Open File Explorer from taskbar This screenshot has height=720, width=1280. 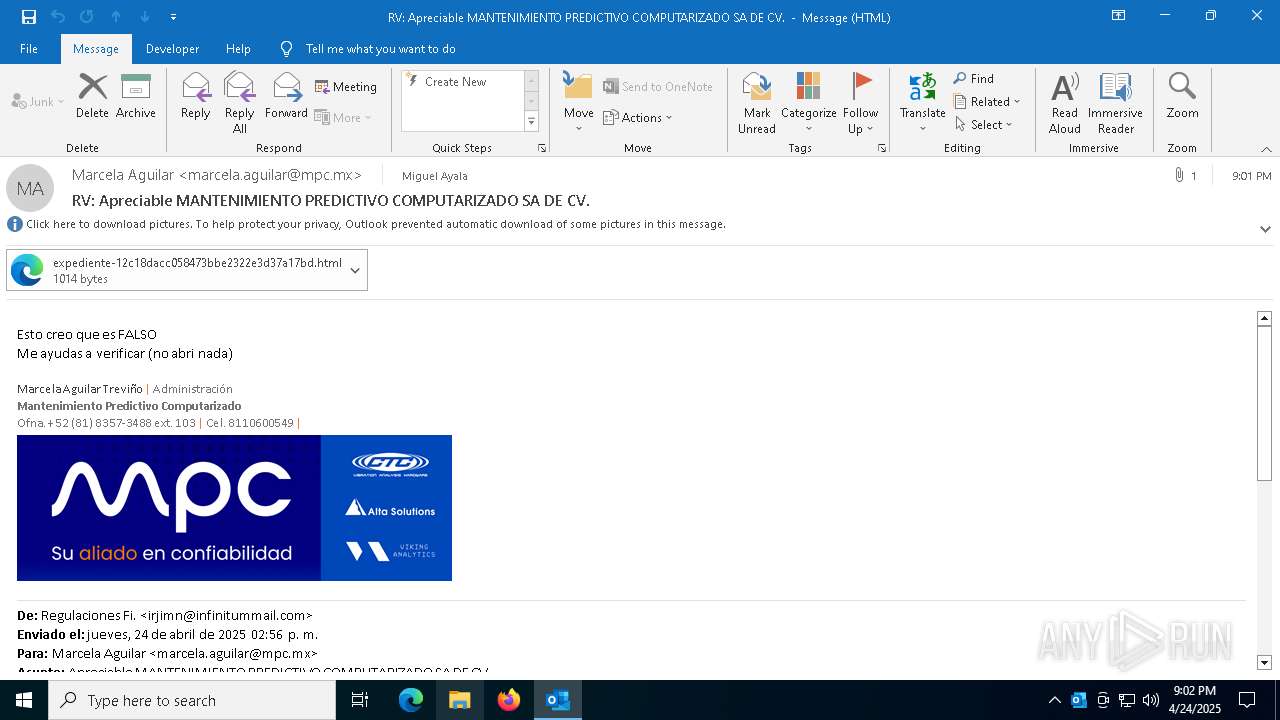coord(460,700)
